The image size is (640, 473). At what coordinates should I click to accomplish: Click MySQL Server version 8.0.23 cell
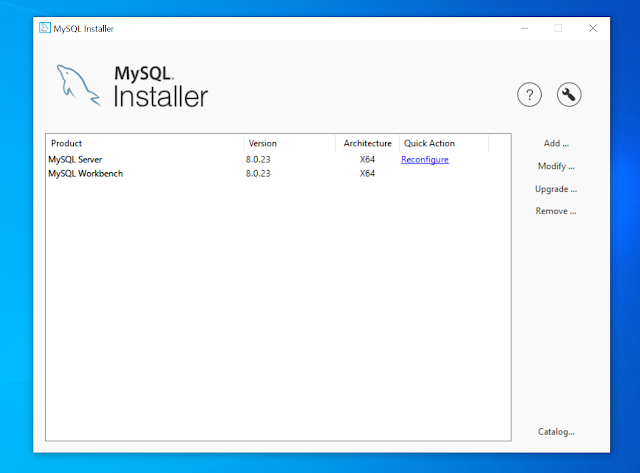click(x=258, y=160)
